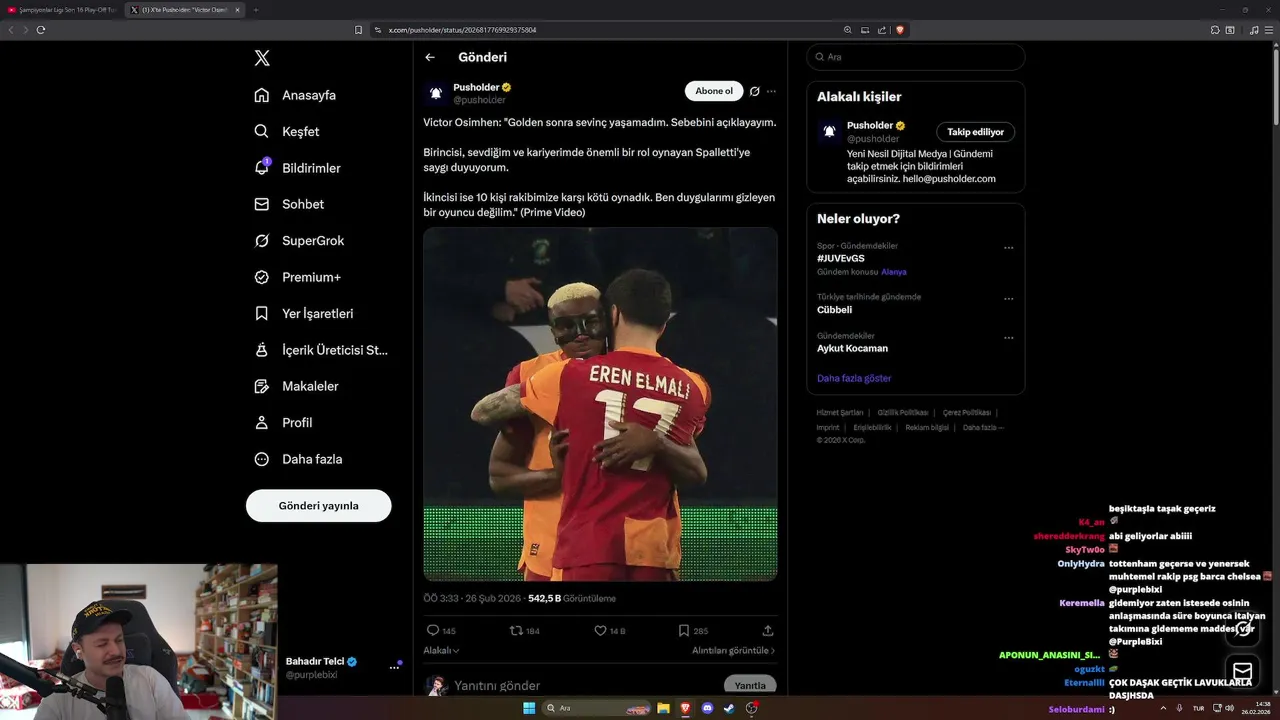This screenshot has height=720, width=1280.
Task: Click Gizlilik Politikası footer link
Action: [x=903, y=412]
